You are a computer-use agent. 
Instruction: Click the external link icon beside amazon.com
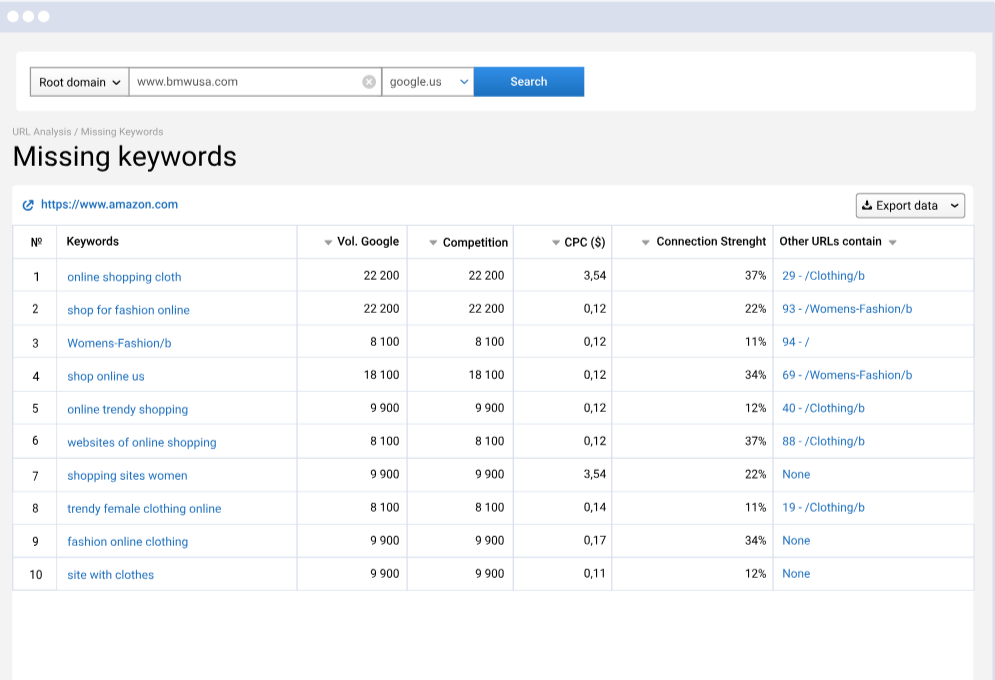(27, 204)
